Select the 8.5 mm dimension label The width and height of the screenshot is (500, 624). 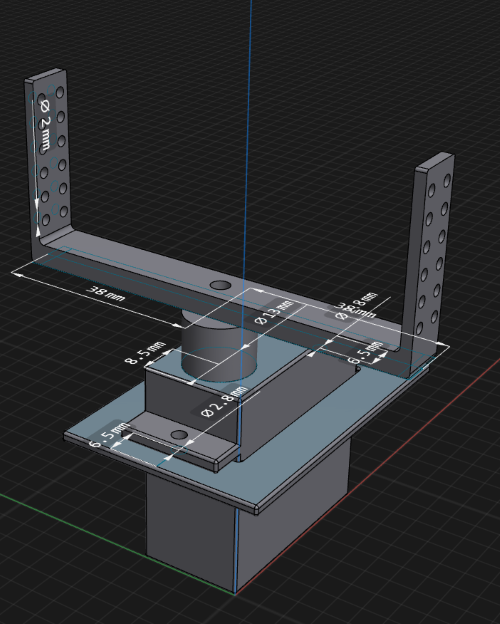[x=145, y=352]
